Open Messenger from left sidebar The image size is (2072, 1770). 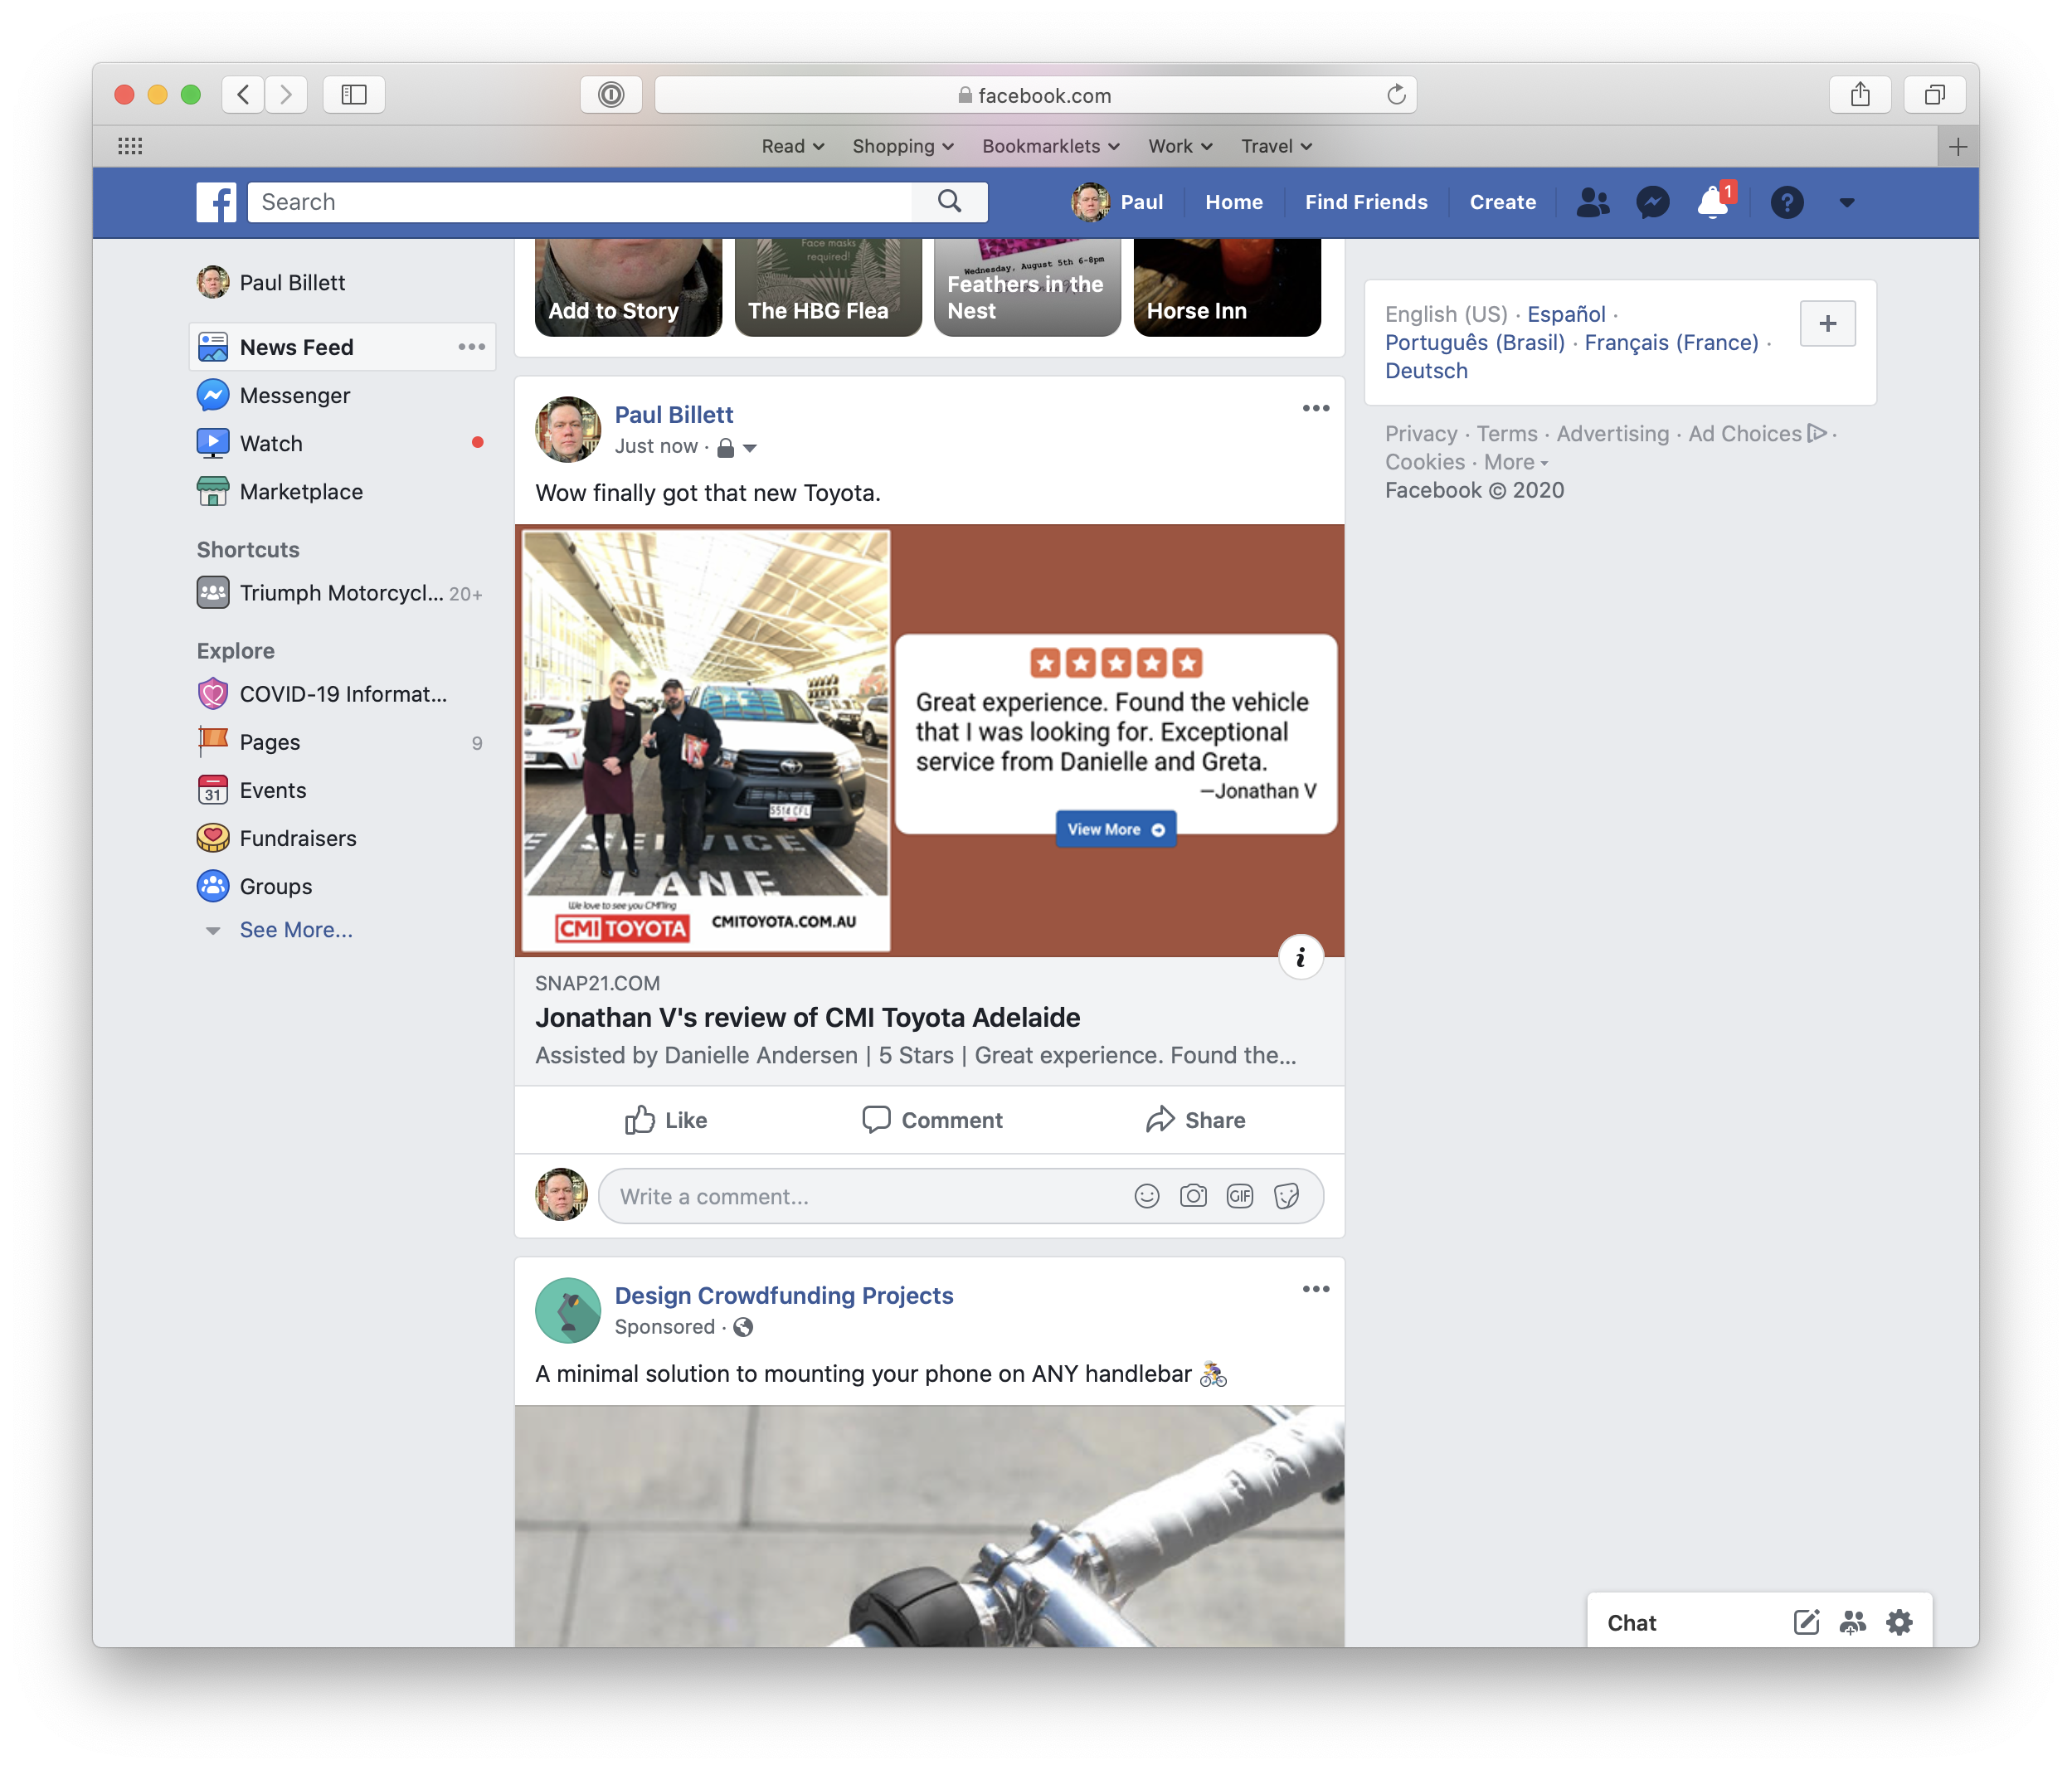pos(294,395)
